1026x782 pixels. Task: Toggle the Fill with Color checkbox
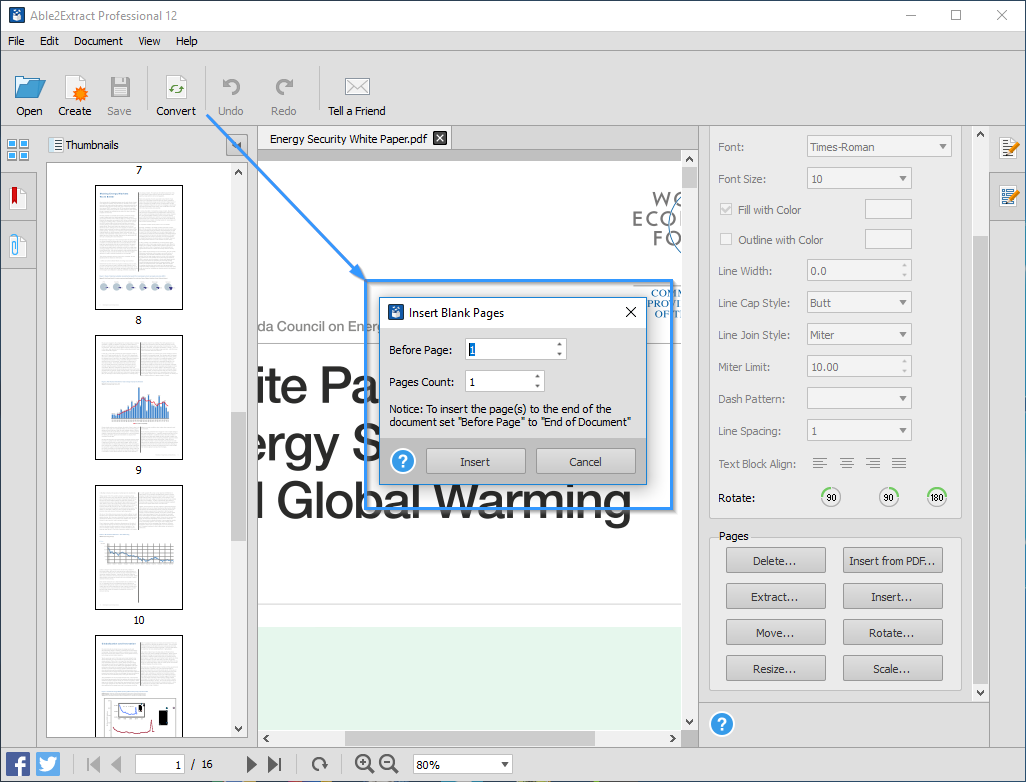pos(727,210)
